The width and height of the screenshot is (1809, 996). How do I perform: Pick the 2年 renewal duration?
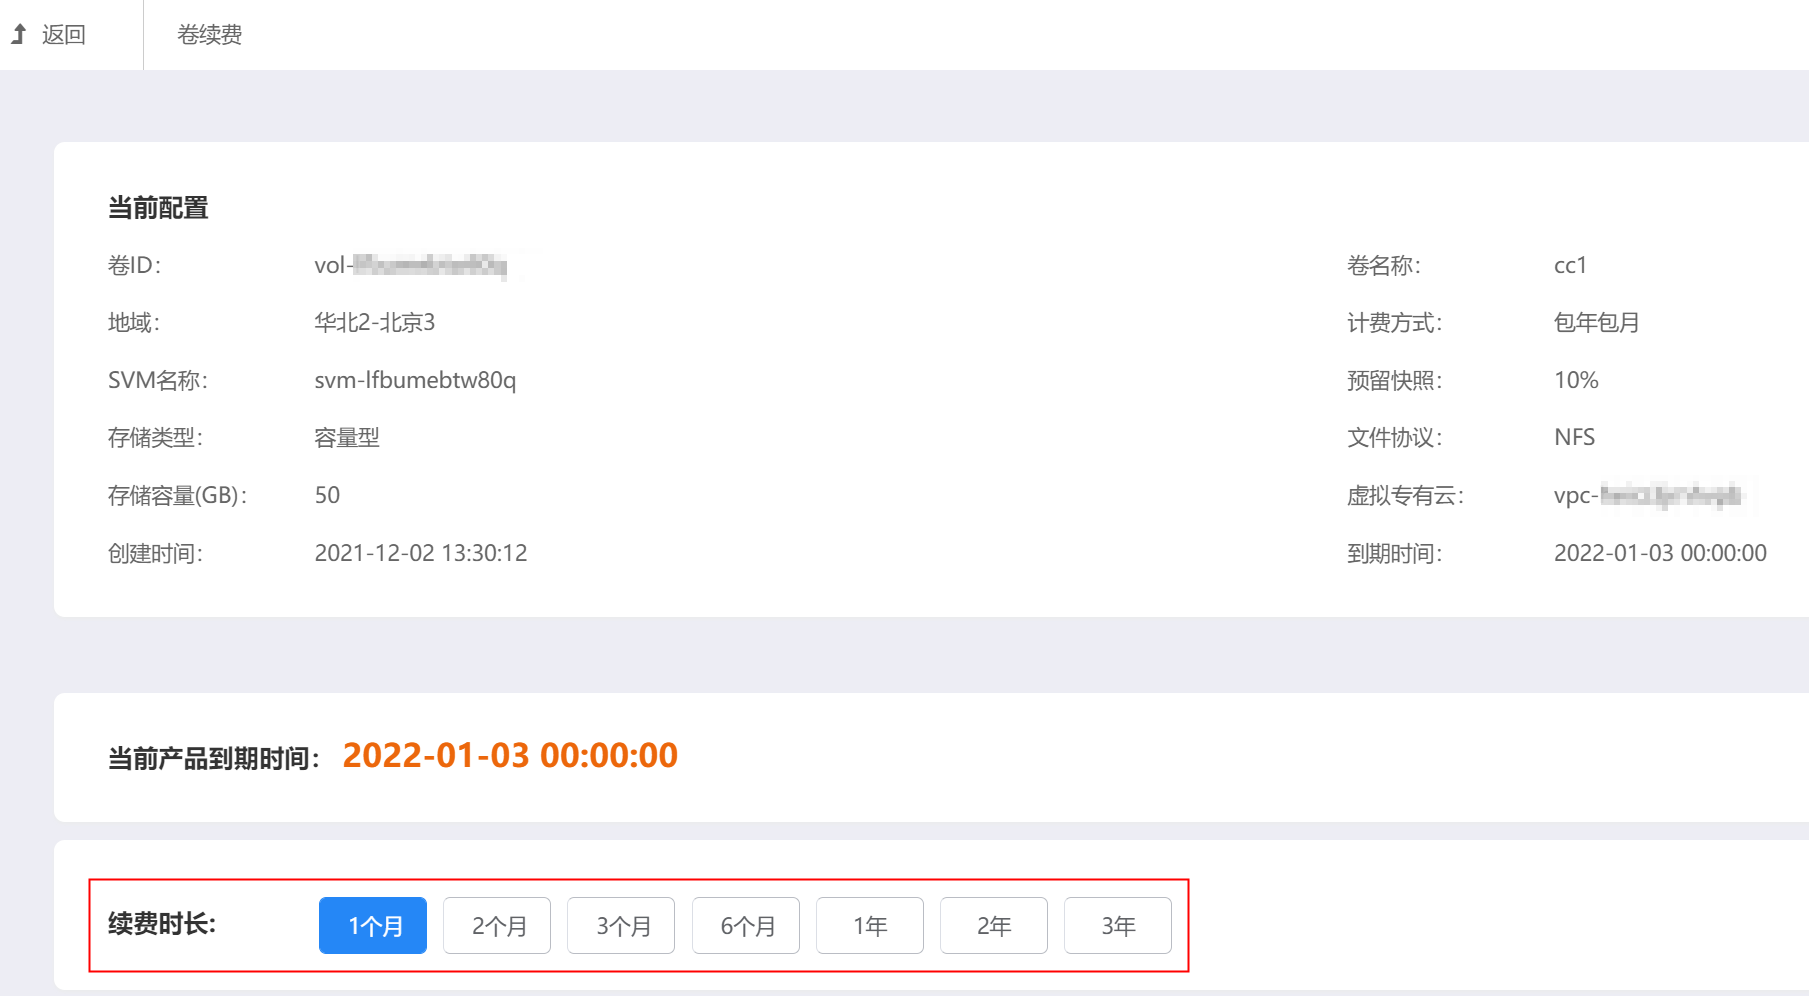coord(994,926)
